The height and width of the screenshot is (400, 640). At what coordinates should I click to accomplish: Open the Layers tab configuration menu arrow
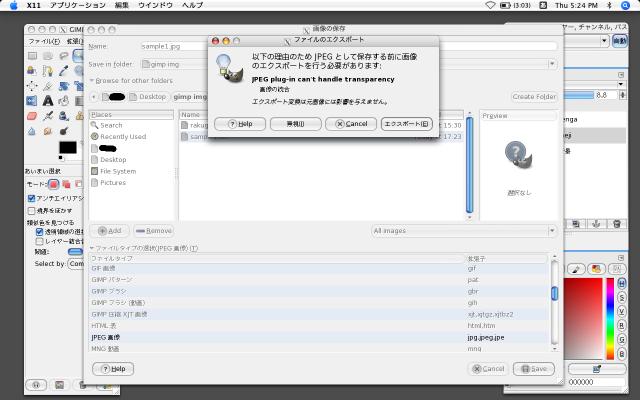pos(621,75)
